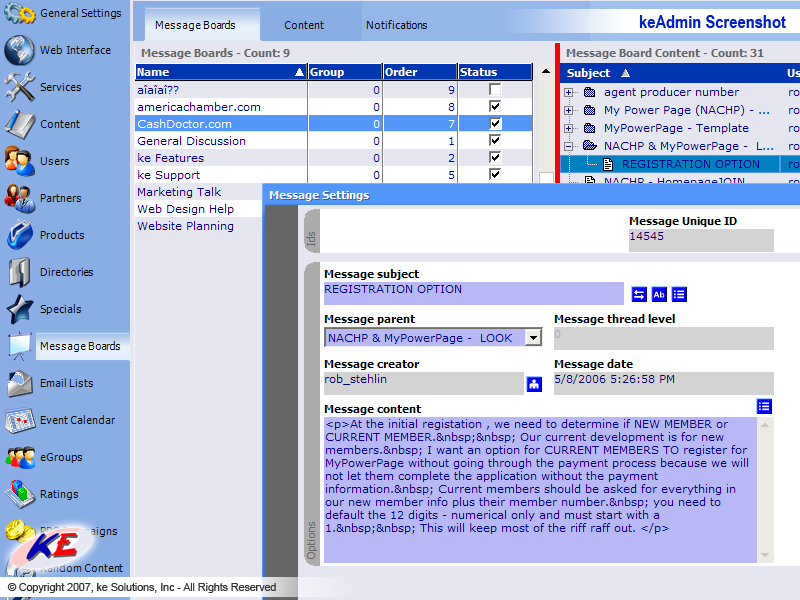Toggle Status checkbox for americachamber.com
This screenshot has width=800, height=600.
pyautogui.click(x=495, y=106)
